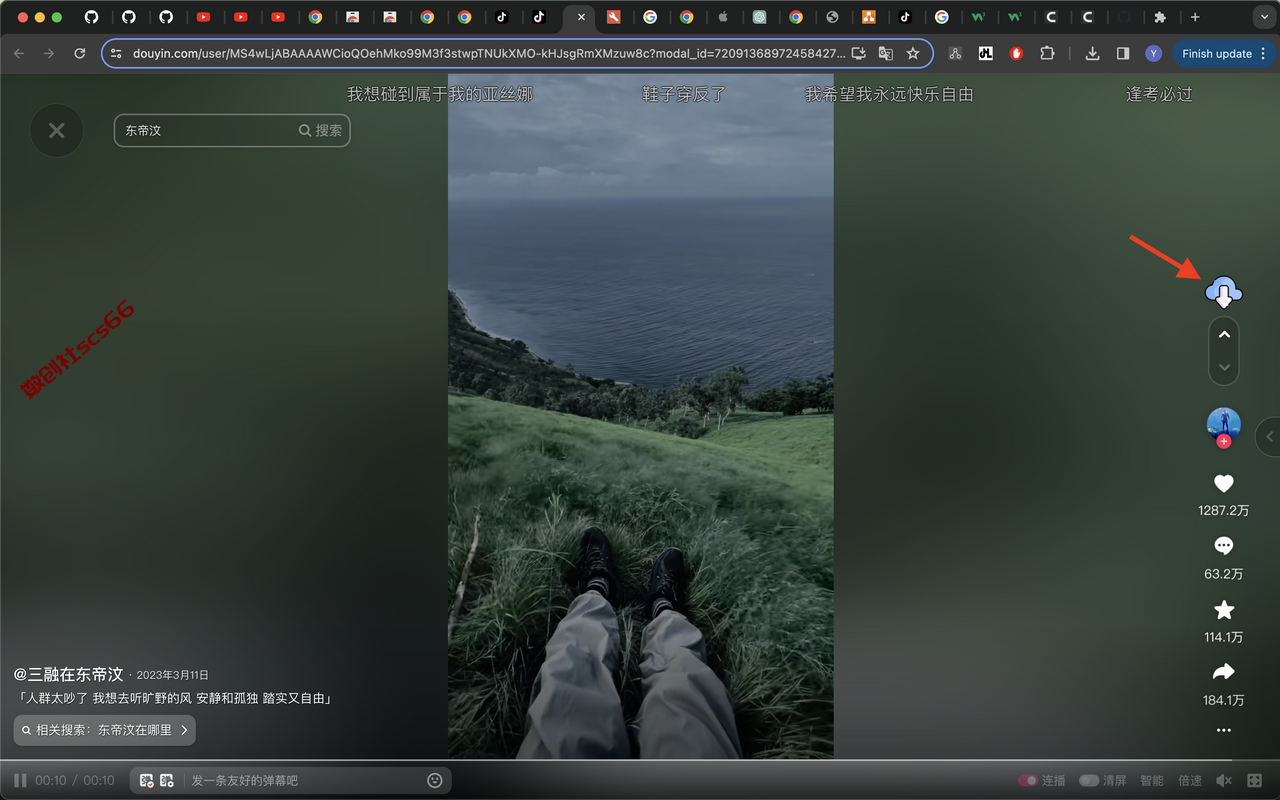The width and height of the screenshot is (1280, 800).
Task: Open Chrome downloads tray
Action: (1093, 54)
